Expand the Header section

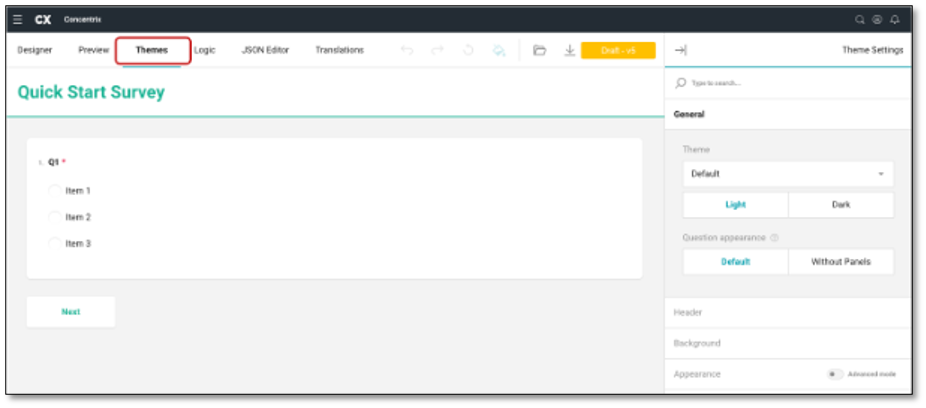(788, 312)
